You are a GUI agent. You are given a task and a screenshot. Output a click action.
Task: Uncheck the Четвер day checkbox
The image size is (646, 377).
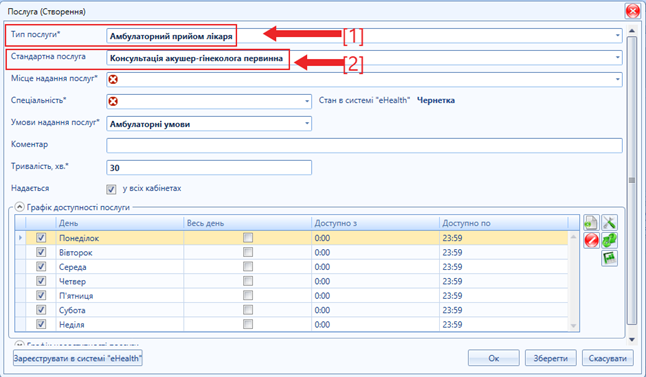(x=41, y=281)
